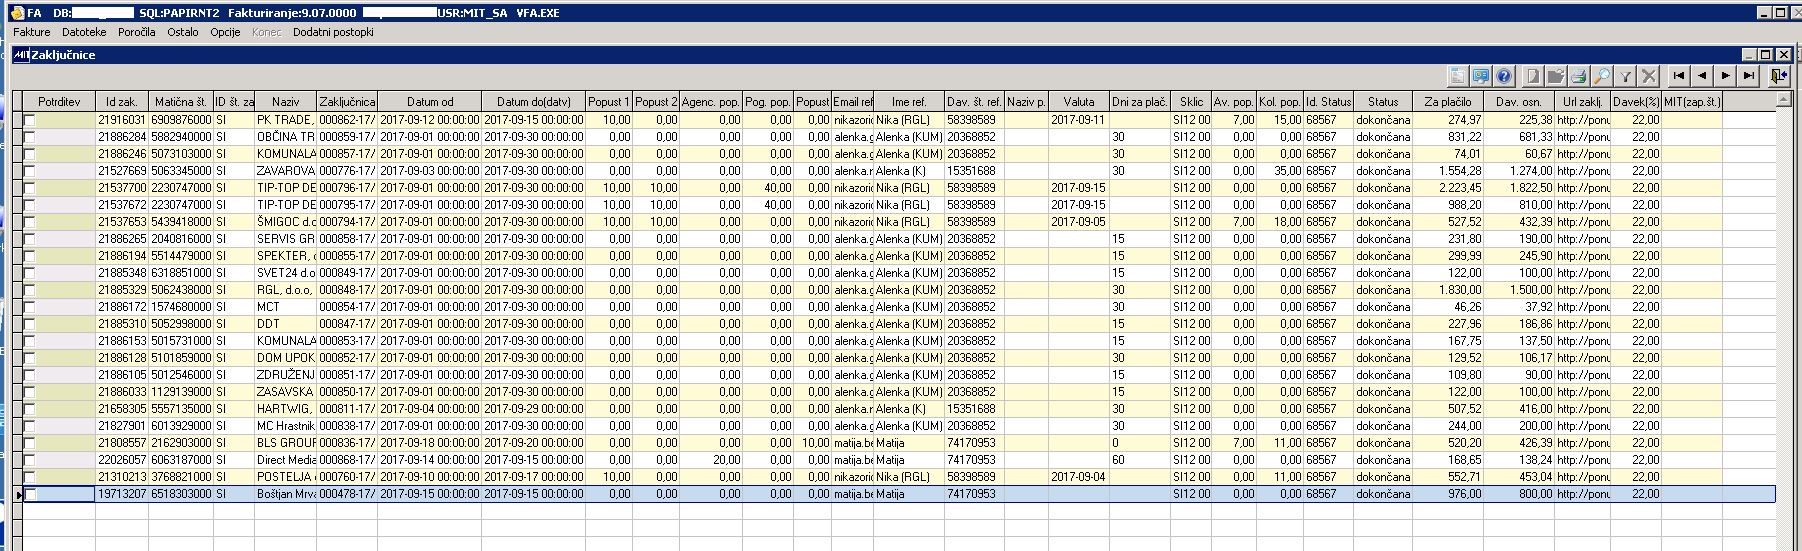Open search with the magnifying glass icon
This screenshot has height=551, width=1802.
click(1602, 75)
